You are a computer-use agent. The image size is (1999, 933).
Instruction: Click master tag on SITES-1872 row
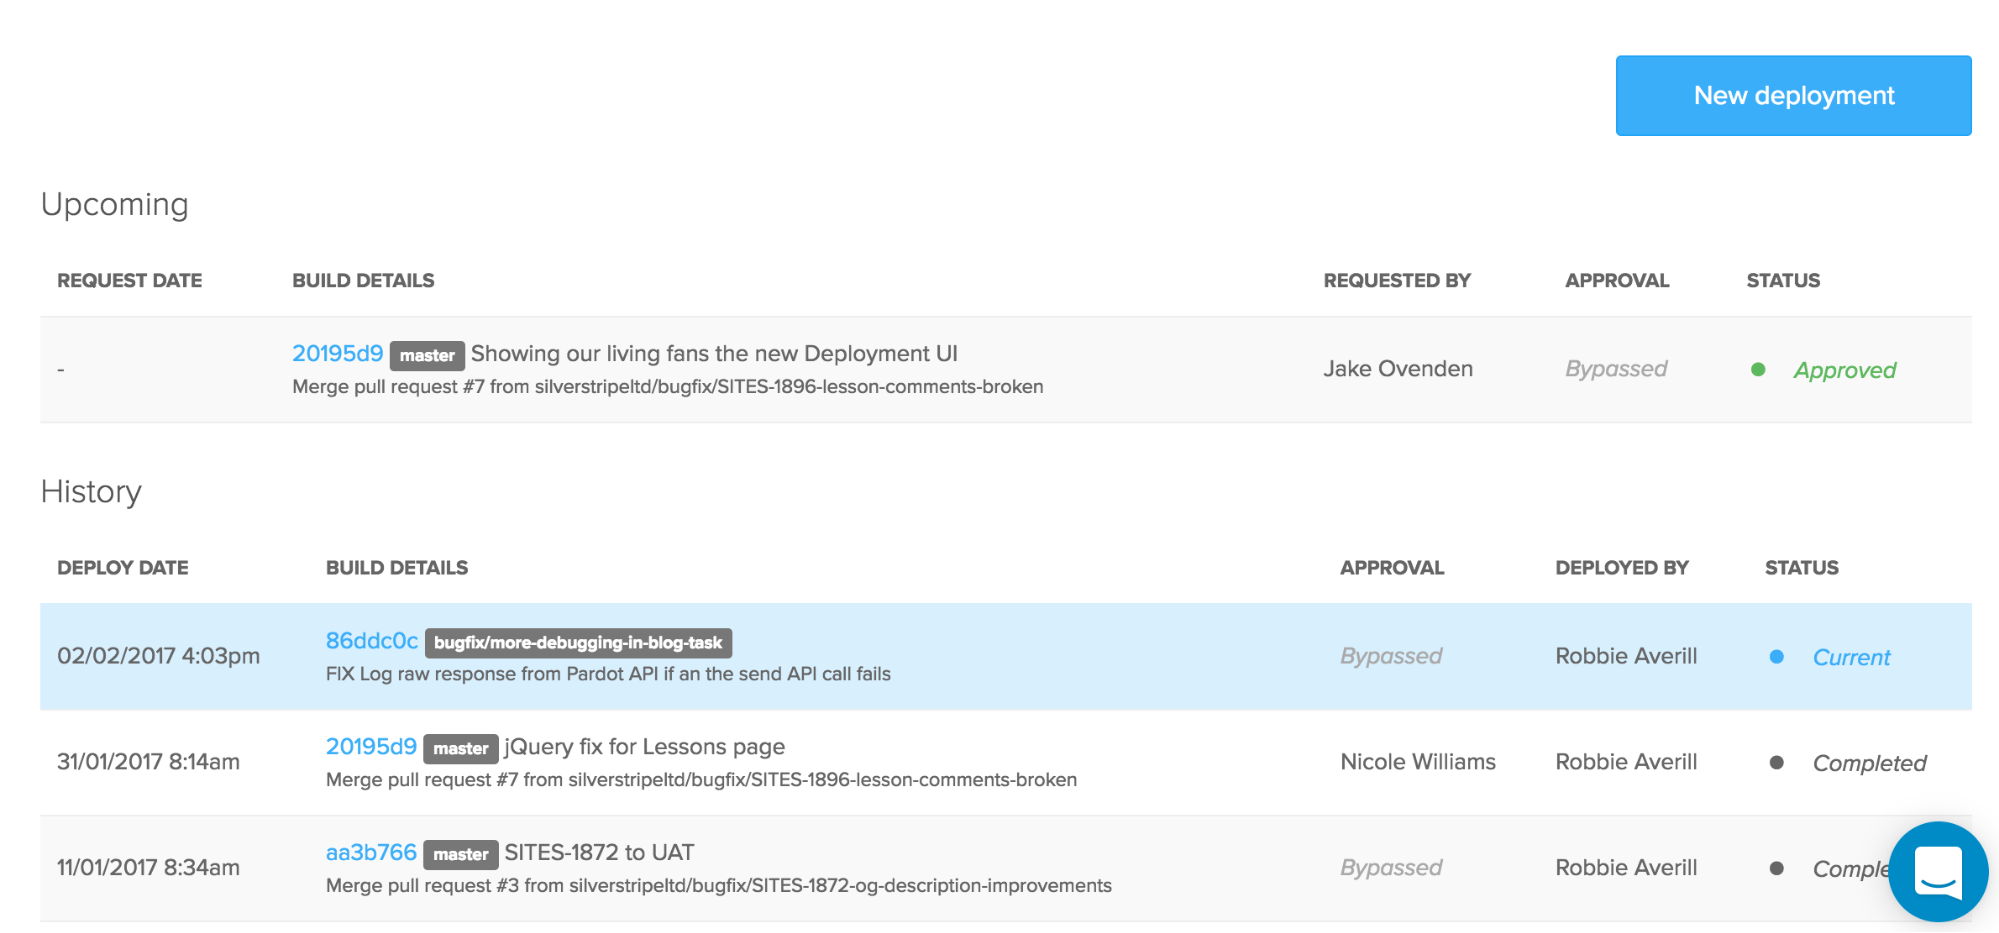coord(460,855)
